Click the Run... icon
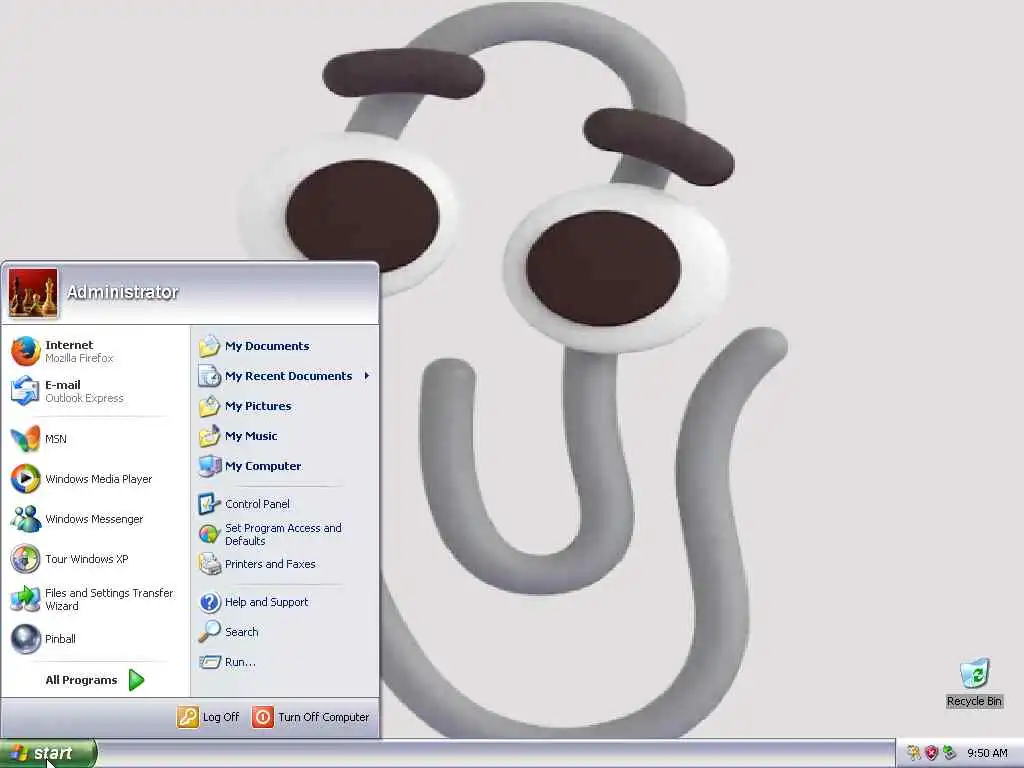This screenshot has height=768, width=1024. point(210,662)
